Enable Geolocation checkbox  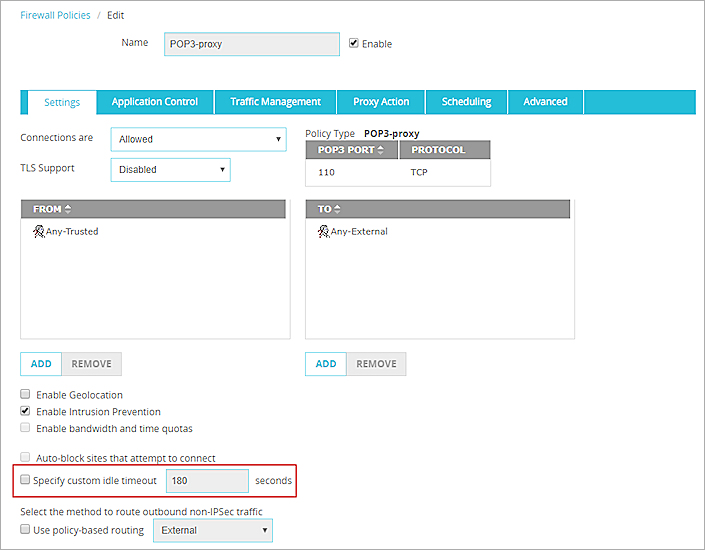click(x=26, y=395)
